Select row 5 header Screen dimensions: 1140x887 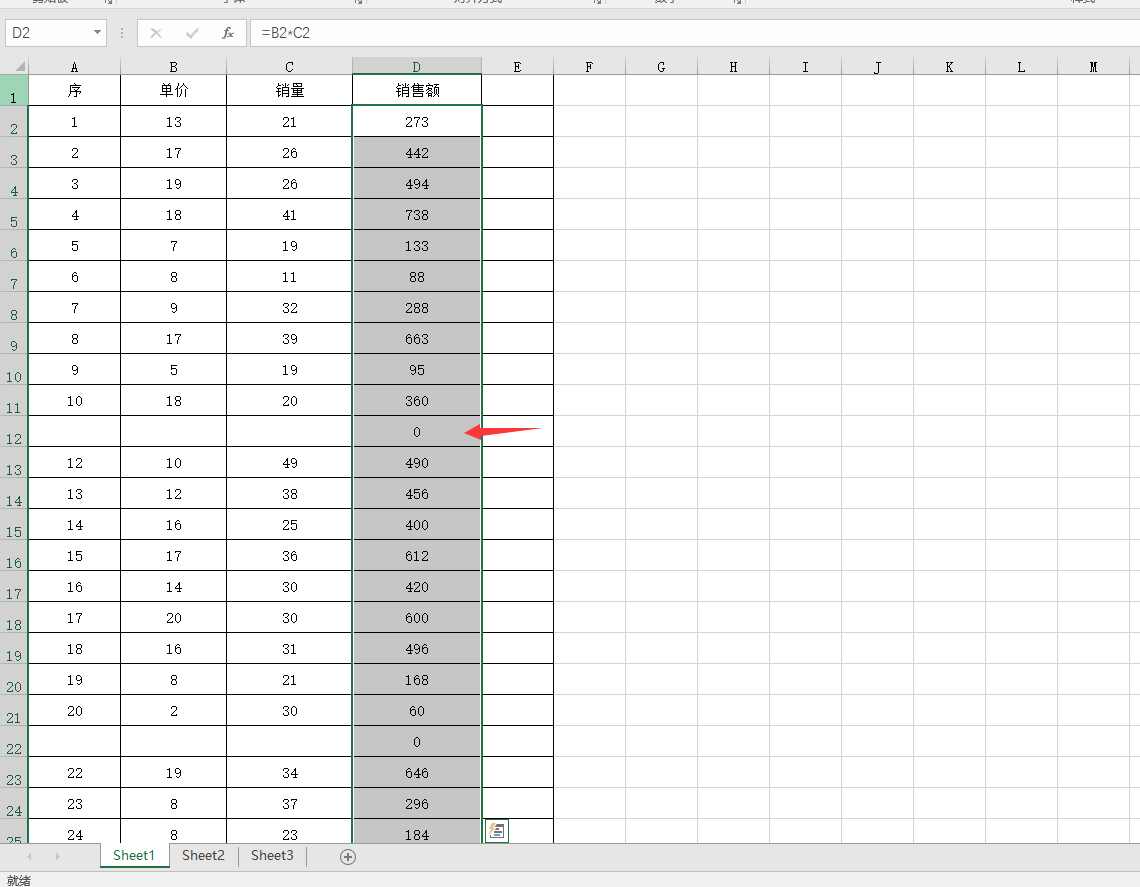coord(14,214)
